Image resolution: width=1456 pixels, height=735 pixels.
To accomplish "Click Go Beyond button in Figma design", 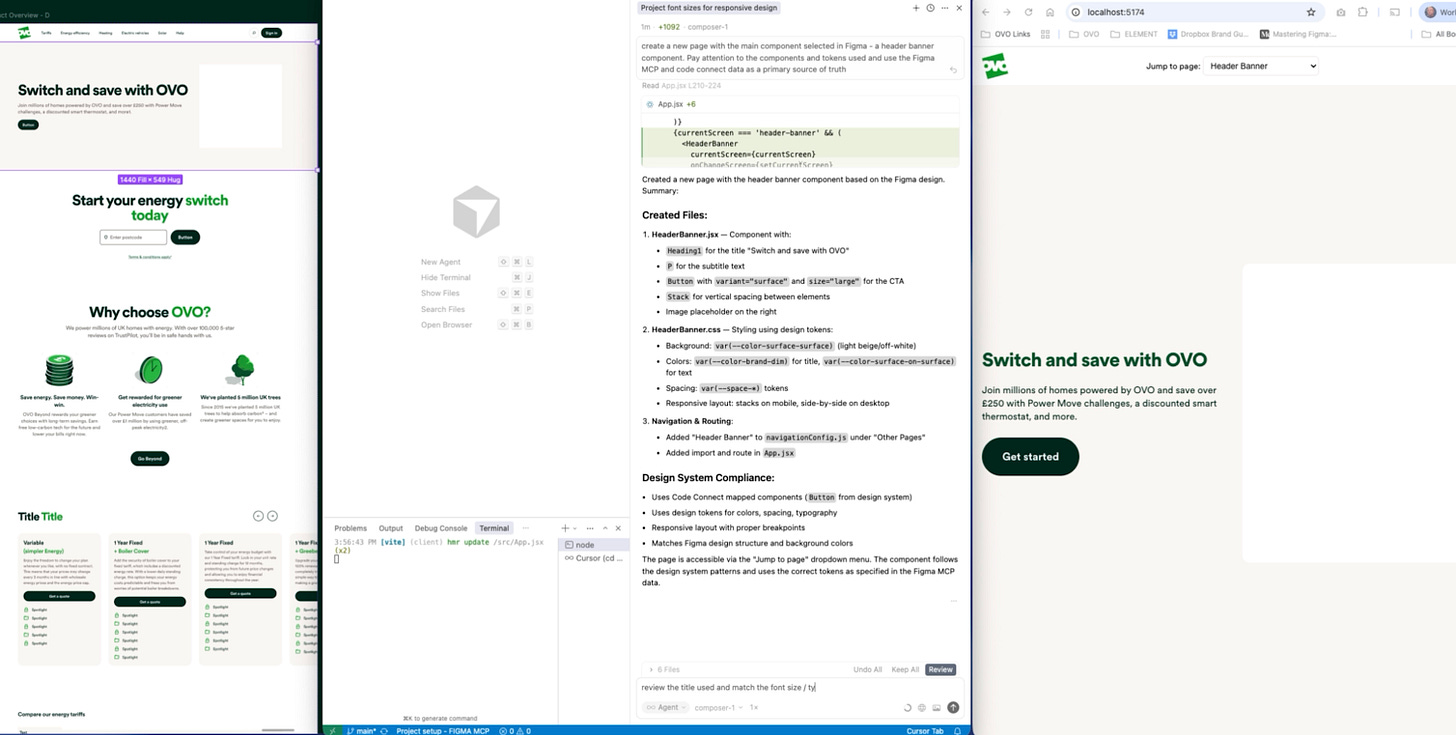I will pyautogui.click(x=150, y=458).
